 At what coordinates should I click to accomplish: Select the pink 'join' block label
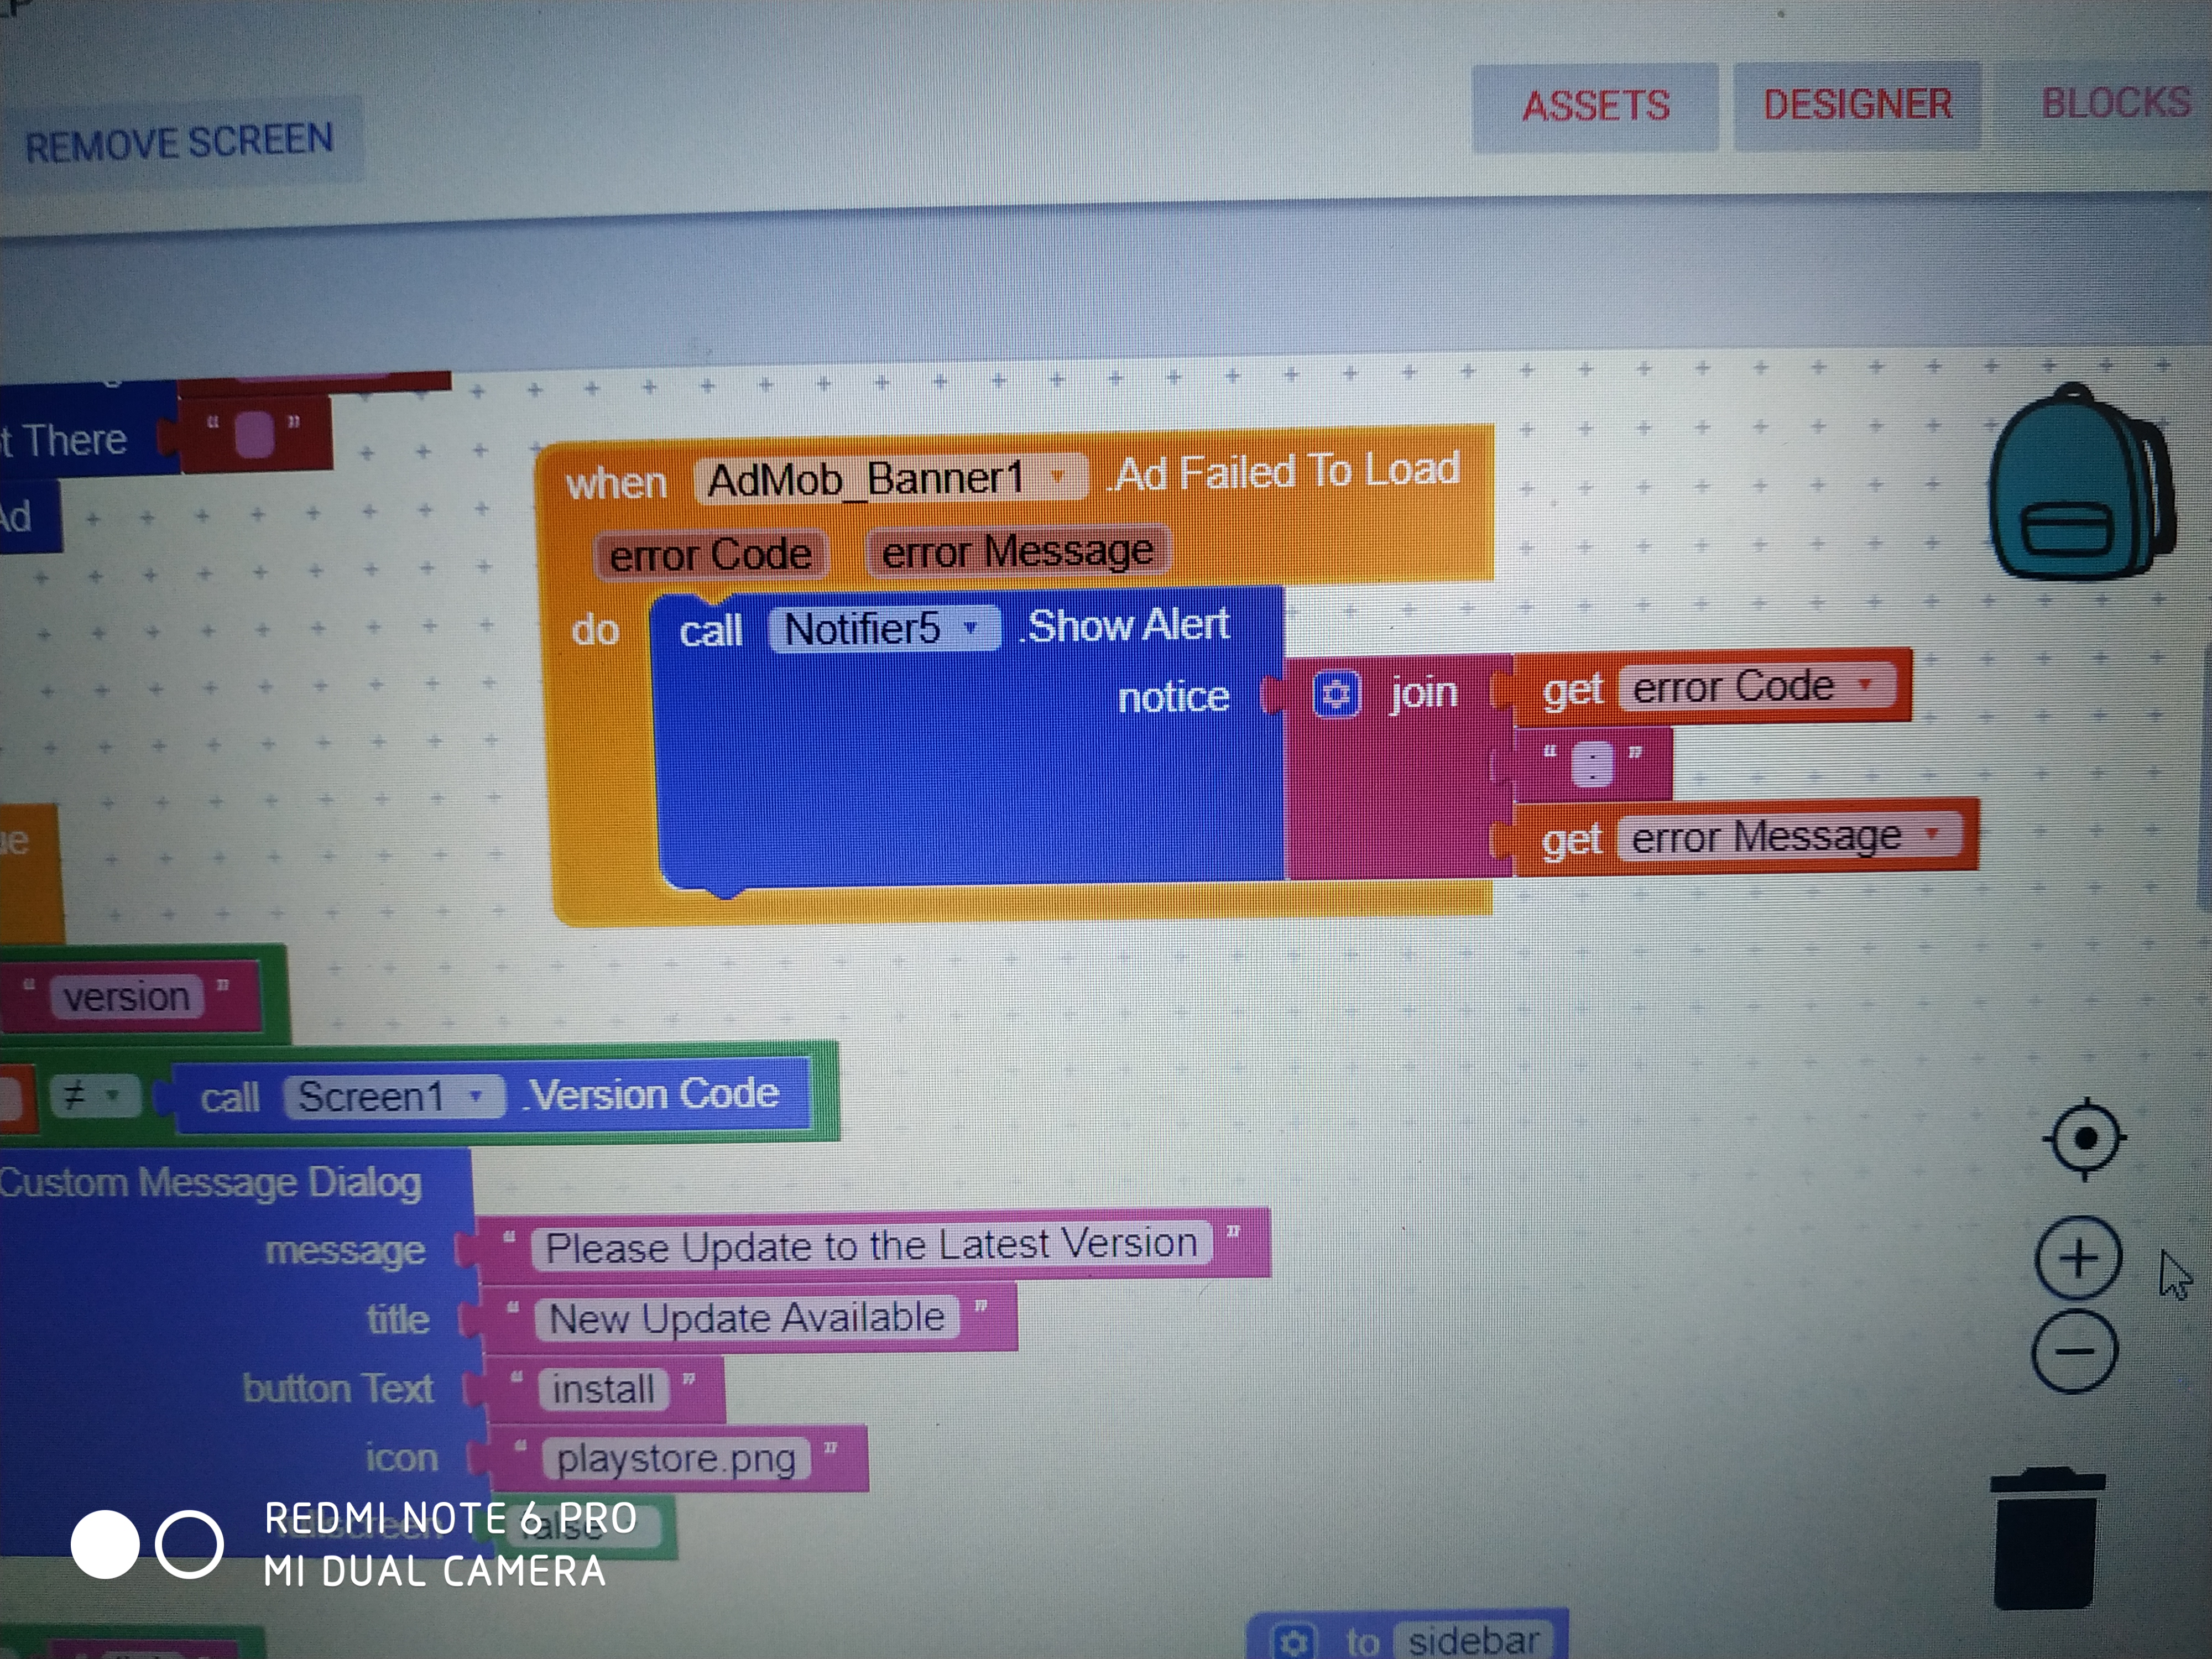[1423, 692]
